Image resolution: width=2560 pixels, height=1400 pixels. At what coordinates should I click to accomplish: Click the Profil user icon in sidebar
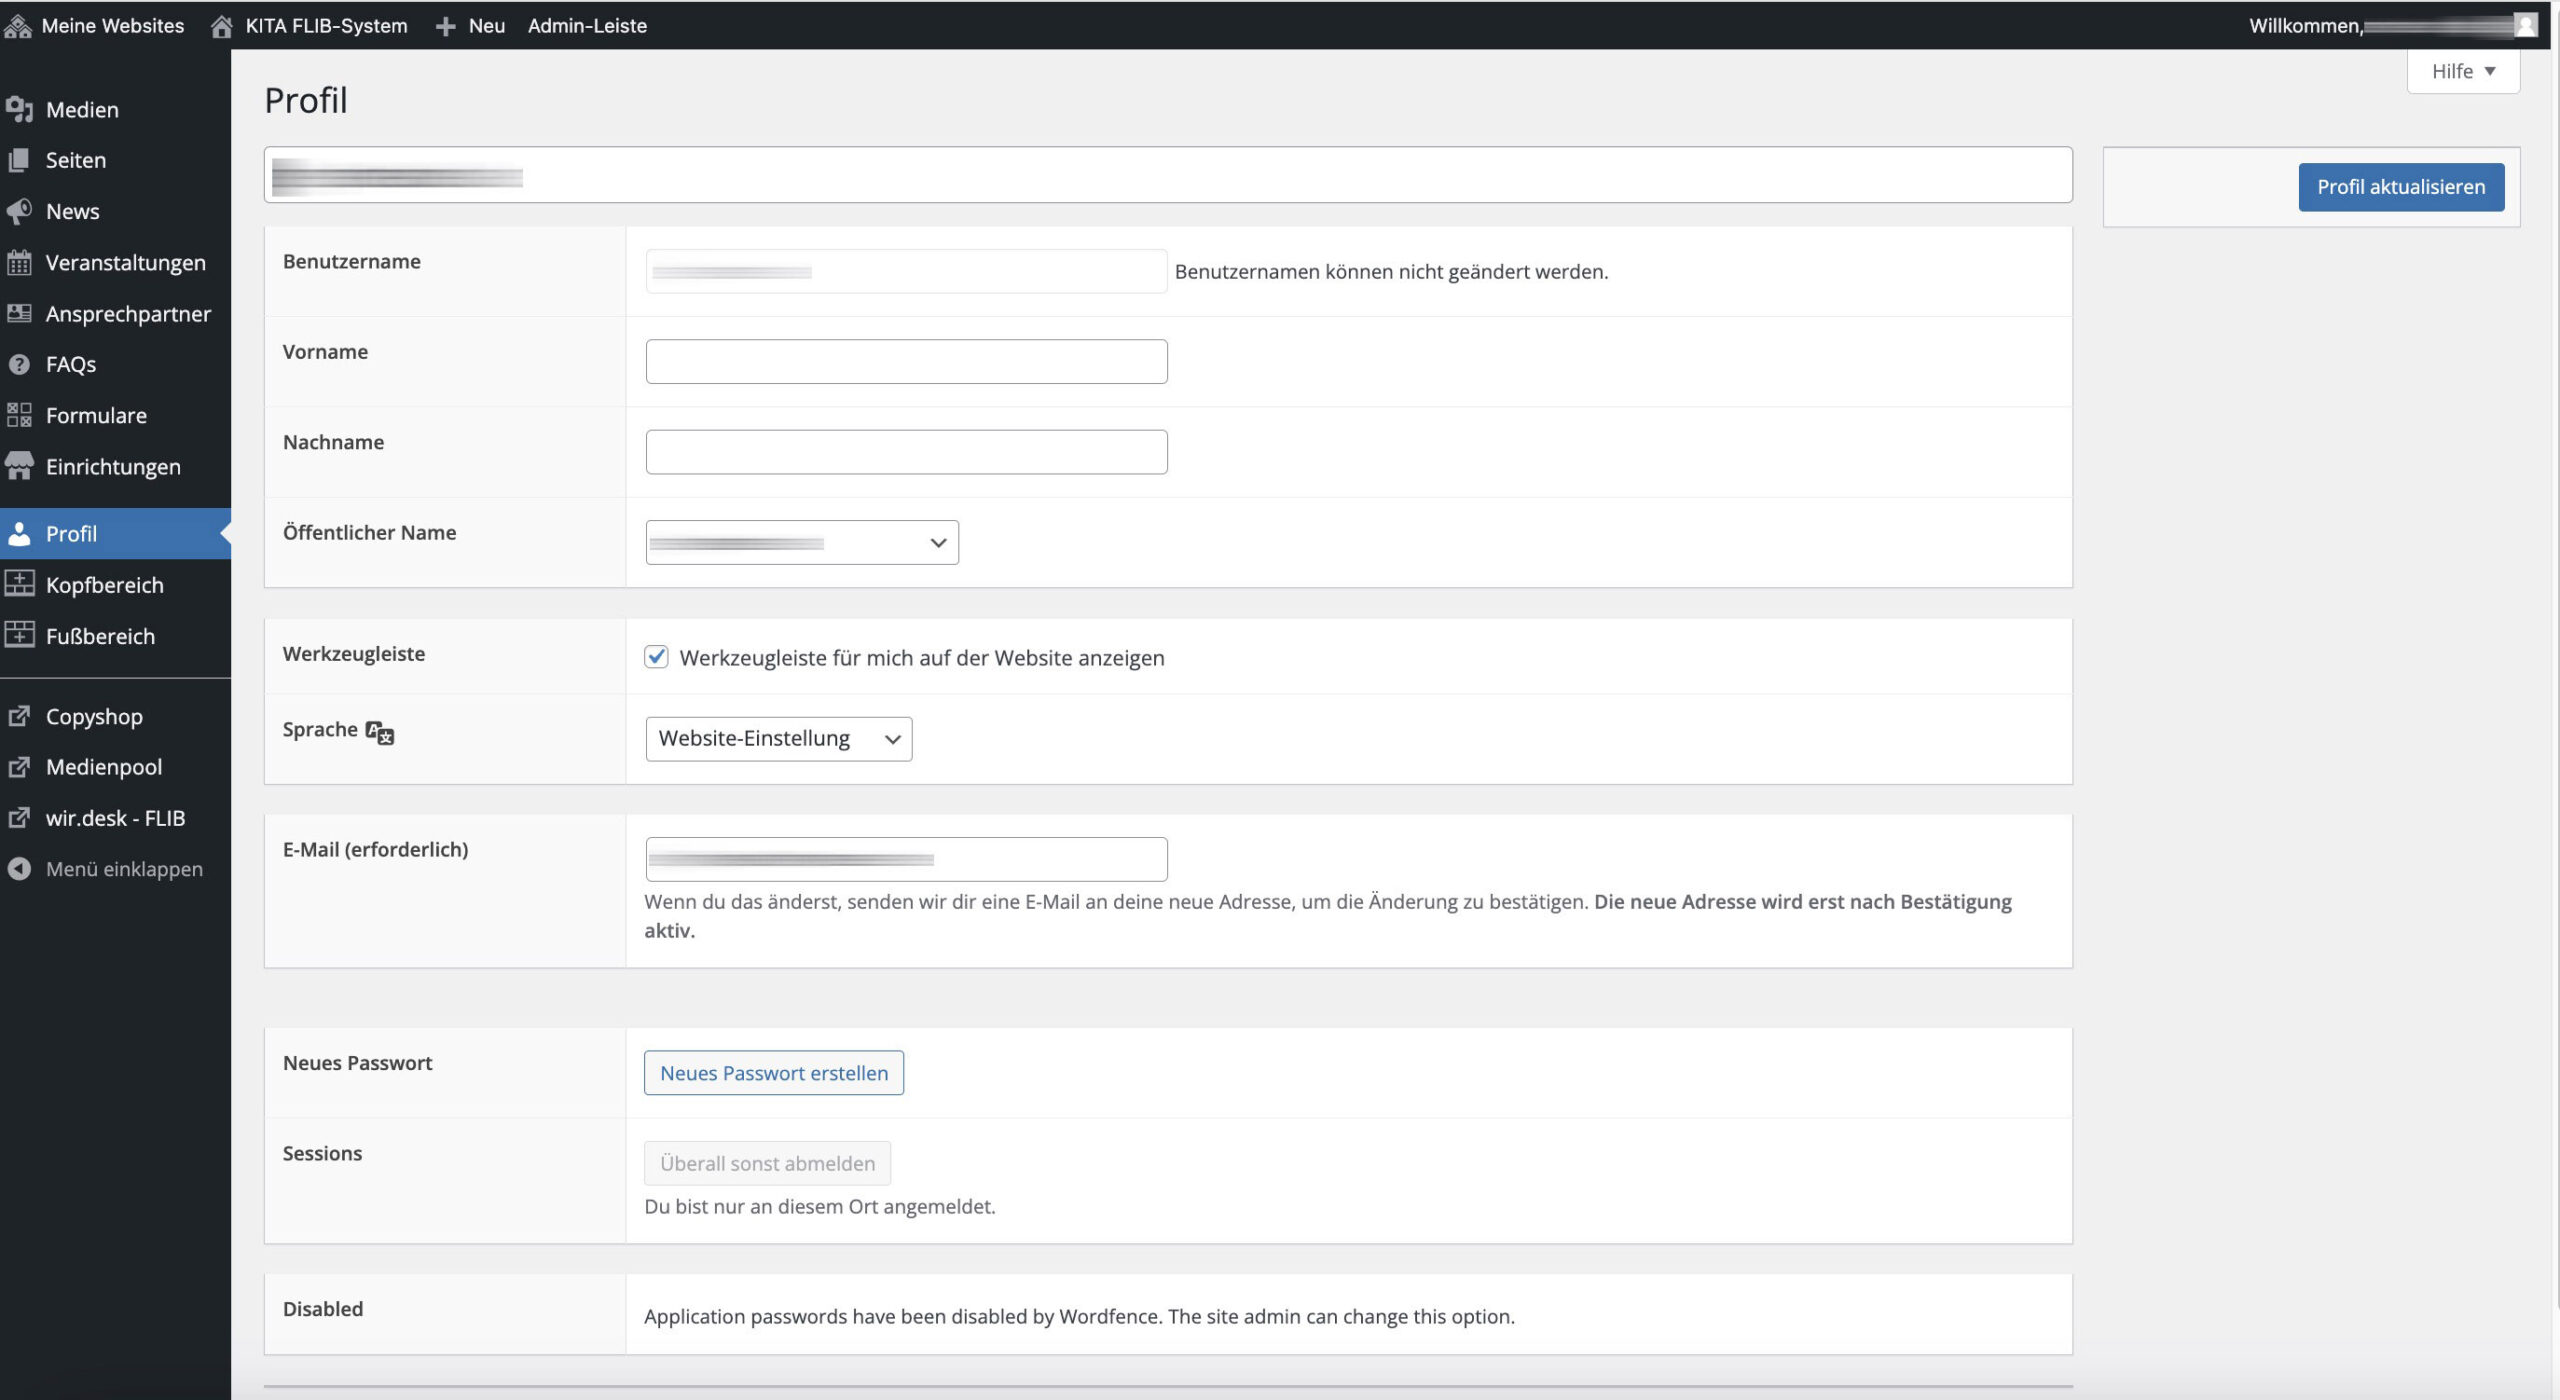click(x=21, y=533)
